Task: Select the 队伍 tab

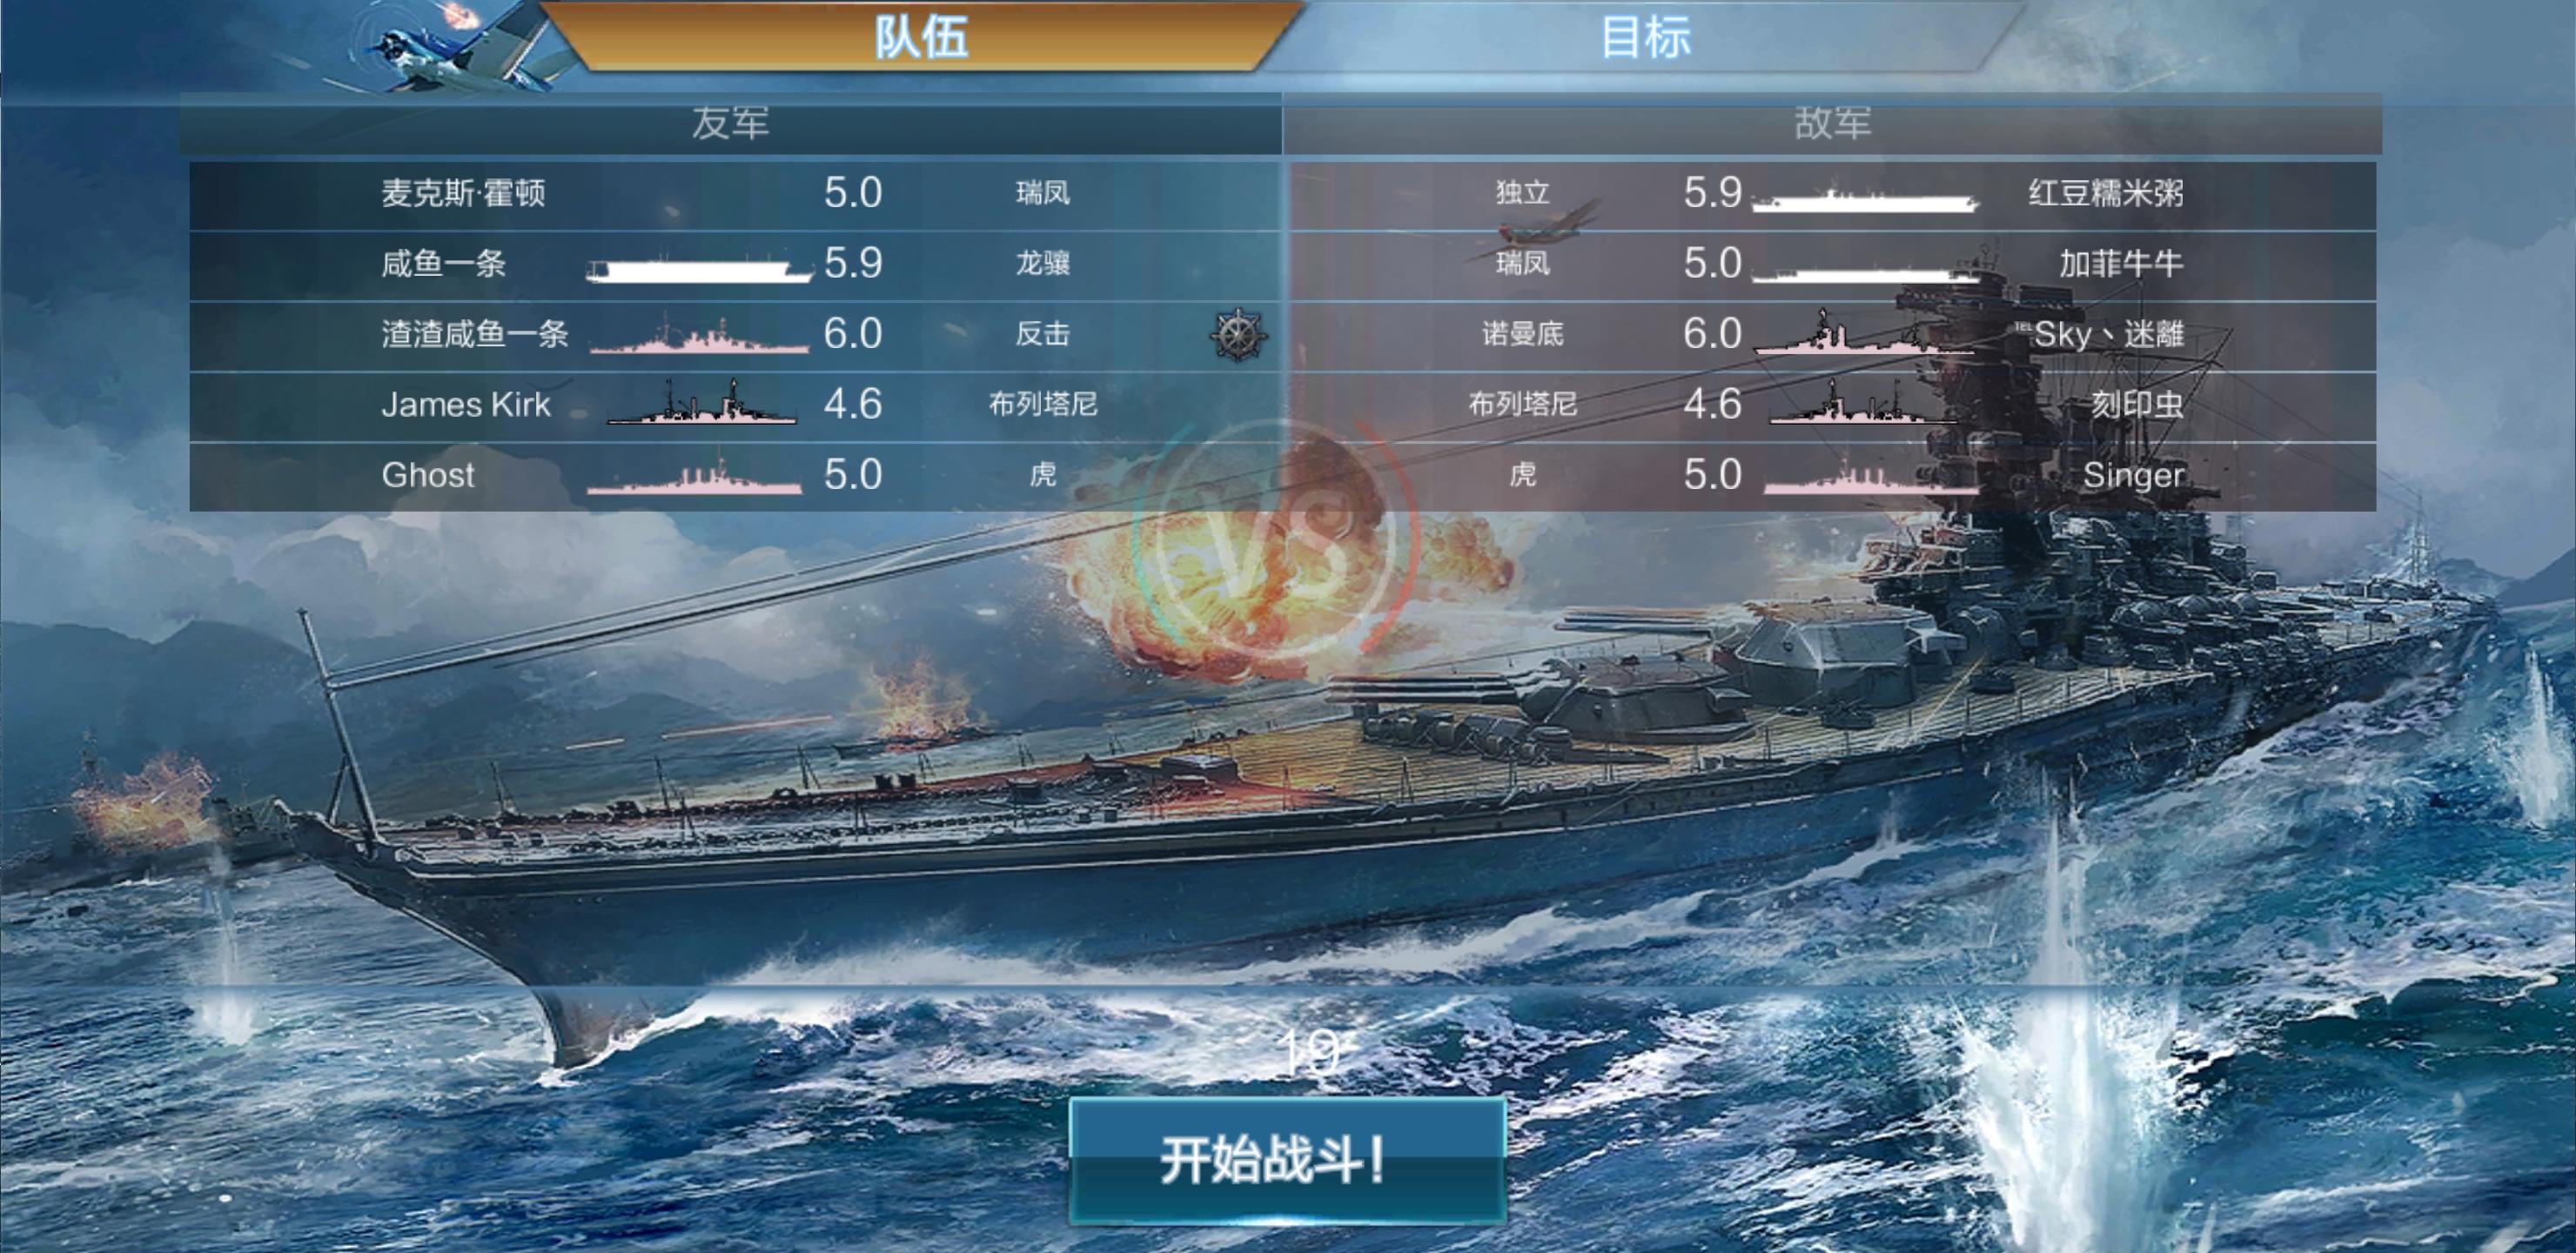Action: click(x=921, y=38)
